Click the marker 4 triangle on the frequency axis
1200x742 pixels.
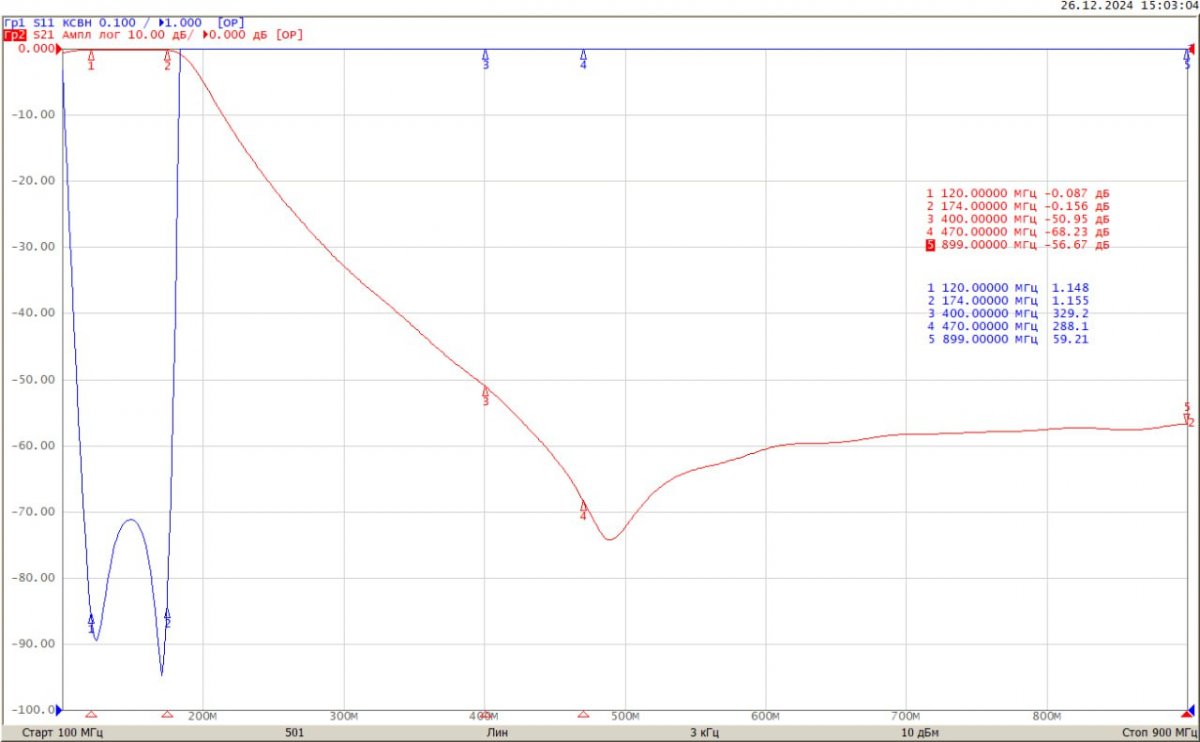[x=583, y=715]
